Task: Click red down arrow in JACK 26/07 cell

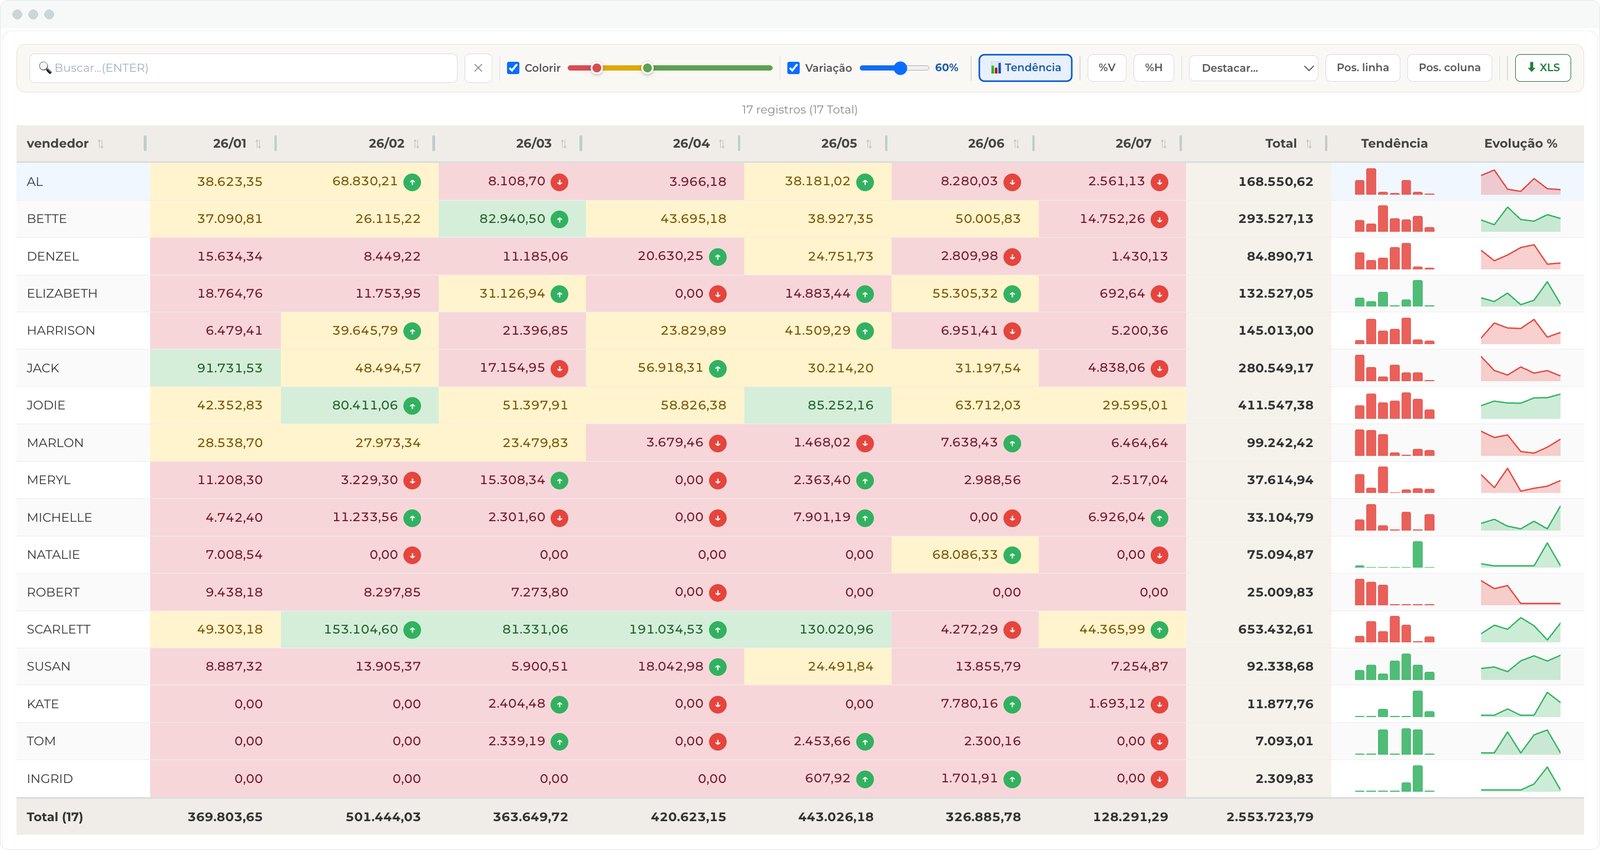Action: (x=1159, y=369)
